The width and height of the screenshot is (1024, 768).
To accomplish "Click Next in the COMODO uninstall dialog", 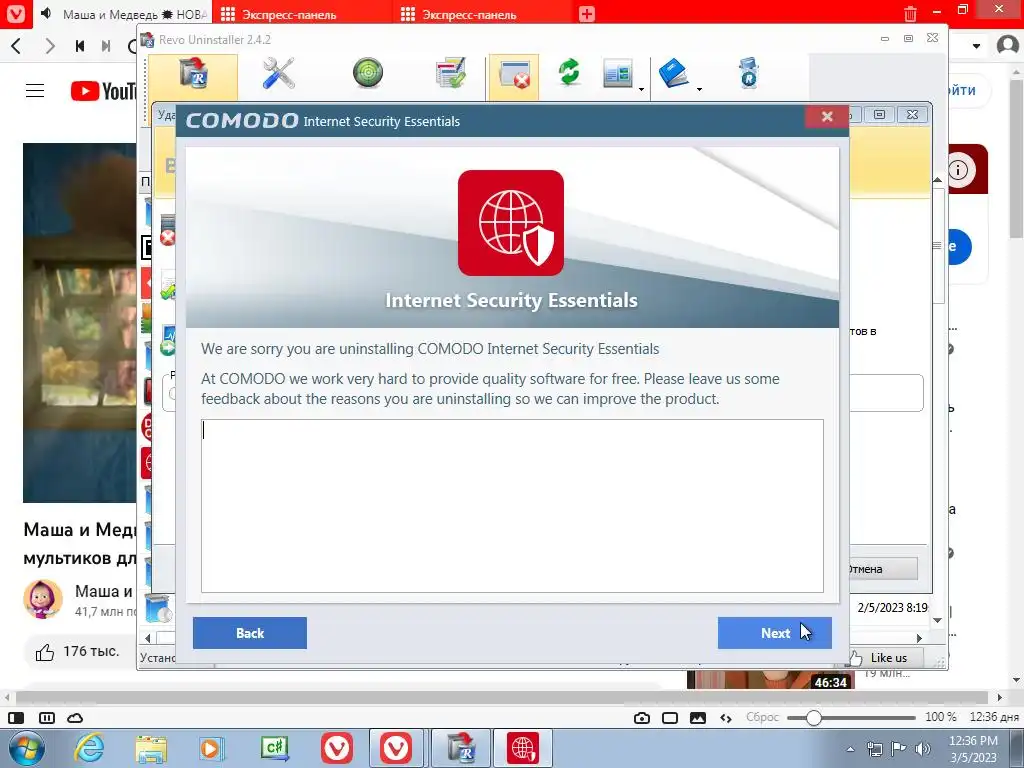I will tap(775, 633).
